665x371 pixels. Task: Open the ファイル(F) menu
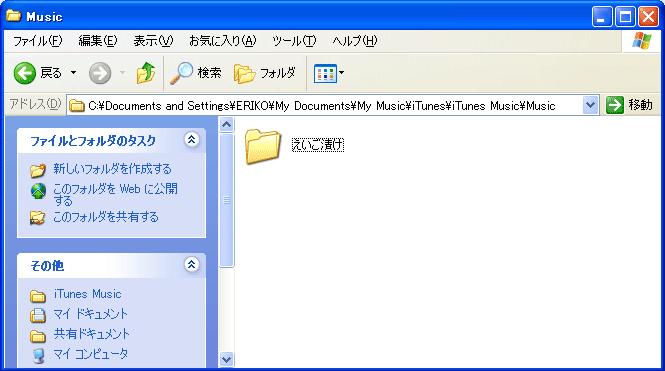coord(38,41)
